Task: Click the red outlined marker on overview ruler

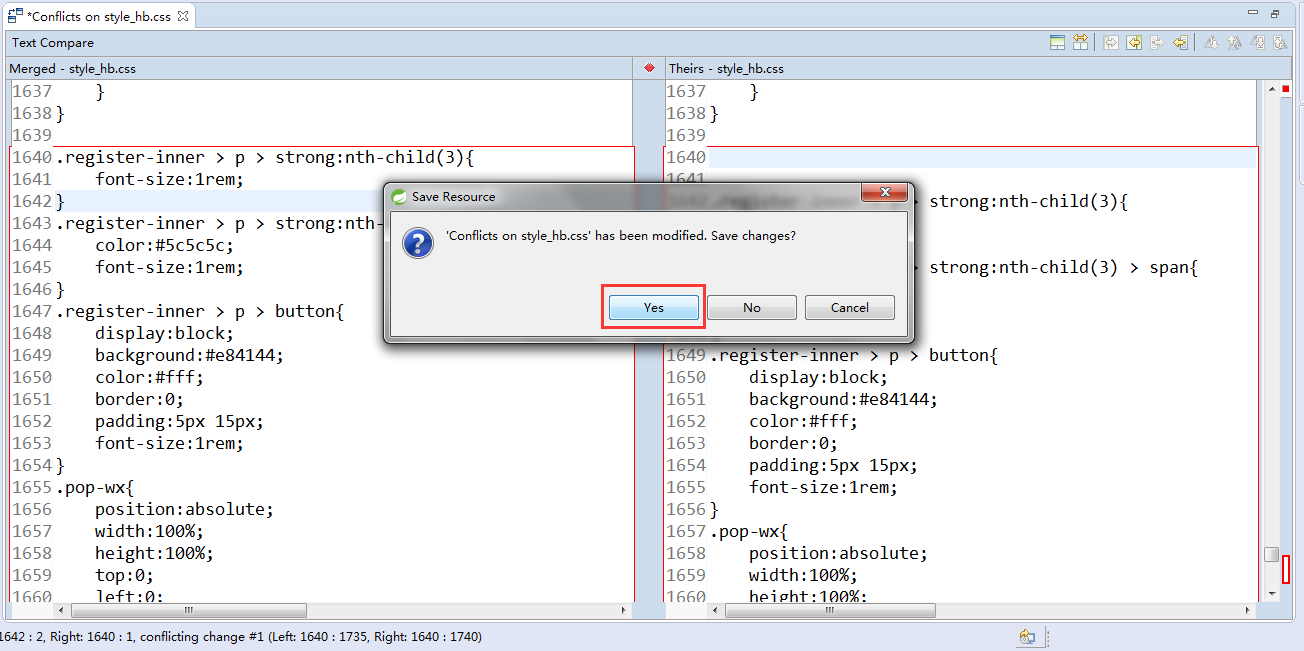Action: click(1286, 569)
